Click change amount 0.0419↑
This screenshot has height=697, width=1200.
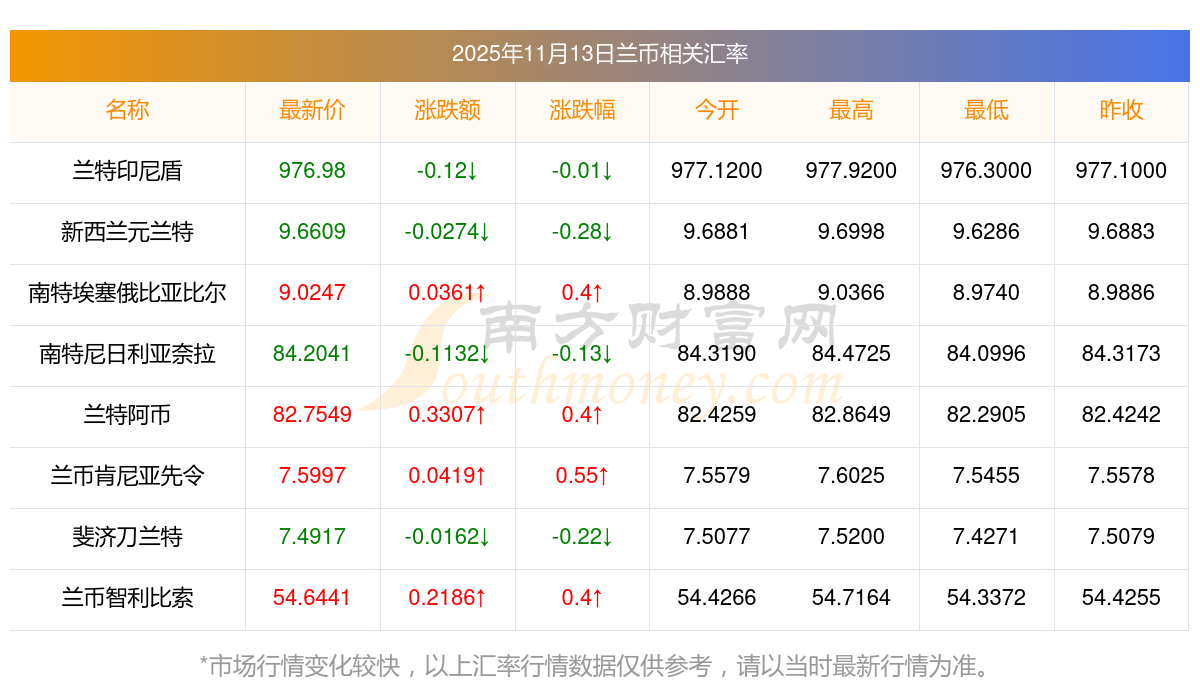(x=447, y=476)
